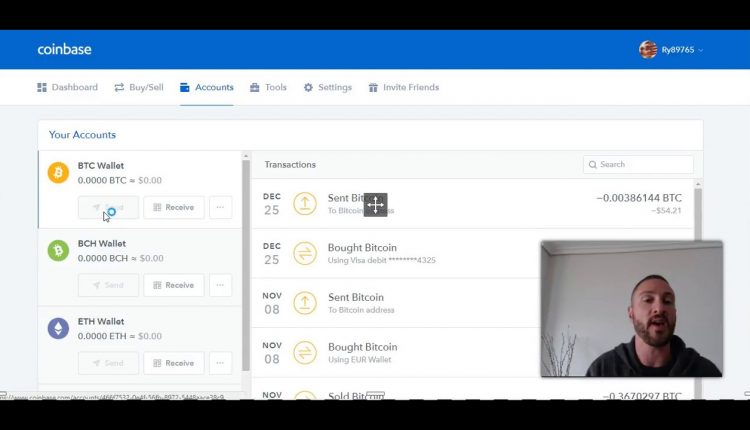This screenshot has height=430, width=750.
Task: Go to the Dashboard tab
Action: [x=67, y=88]
